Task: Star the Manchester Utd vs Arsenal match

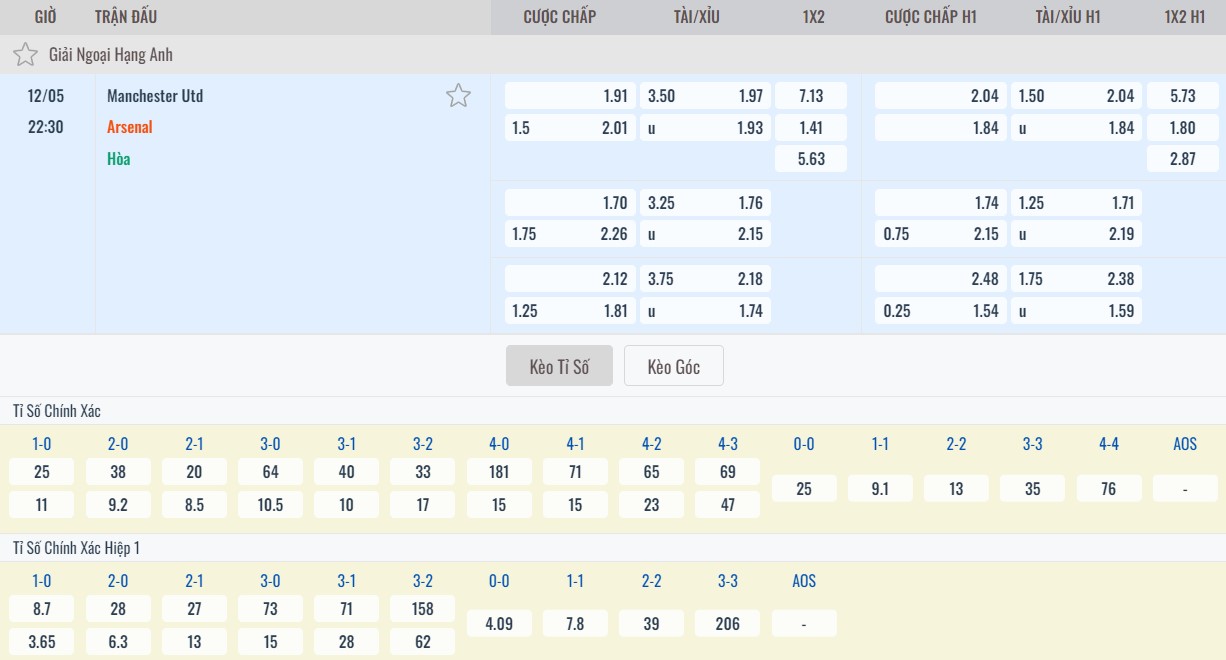Action: (458, 96)
